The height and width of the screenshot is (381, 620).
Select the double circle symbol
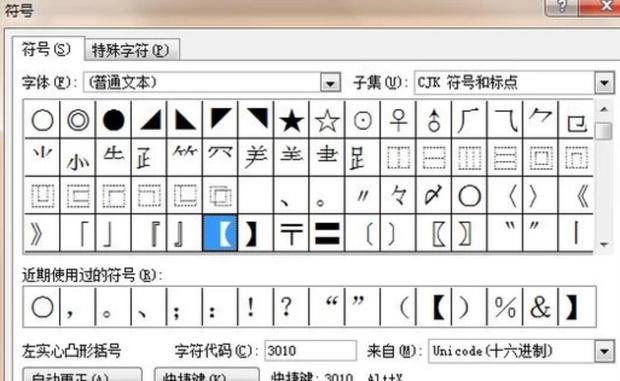78,120
